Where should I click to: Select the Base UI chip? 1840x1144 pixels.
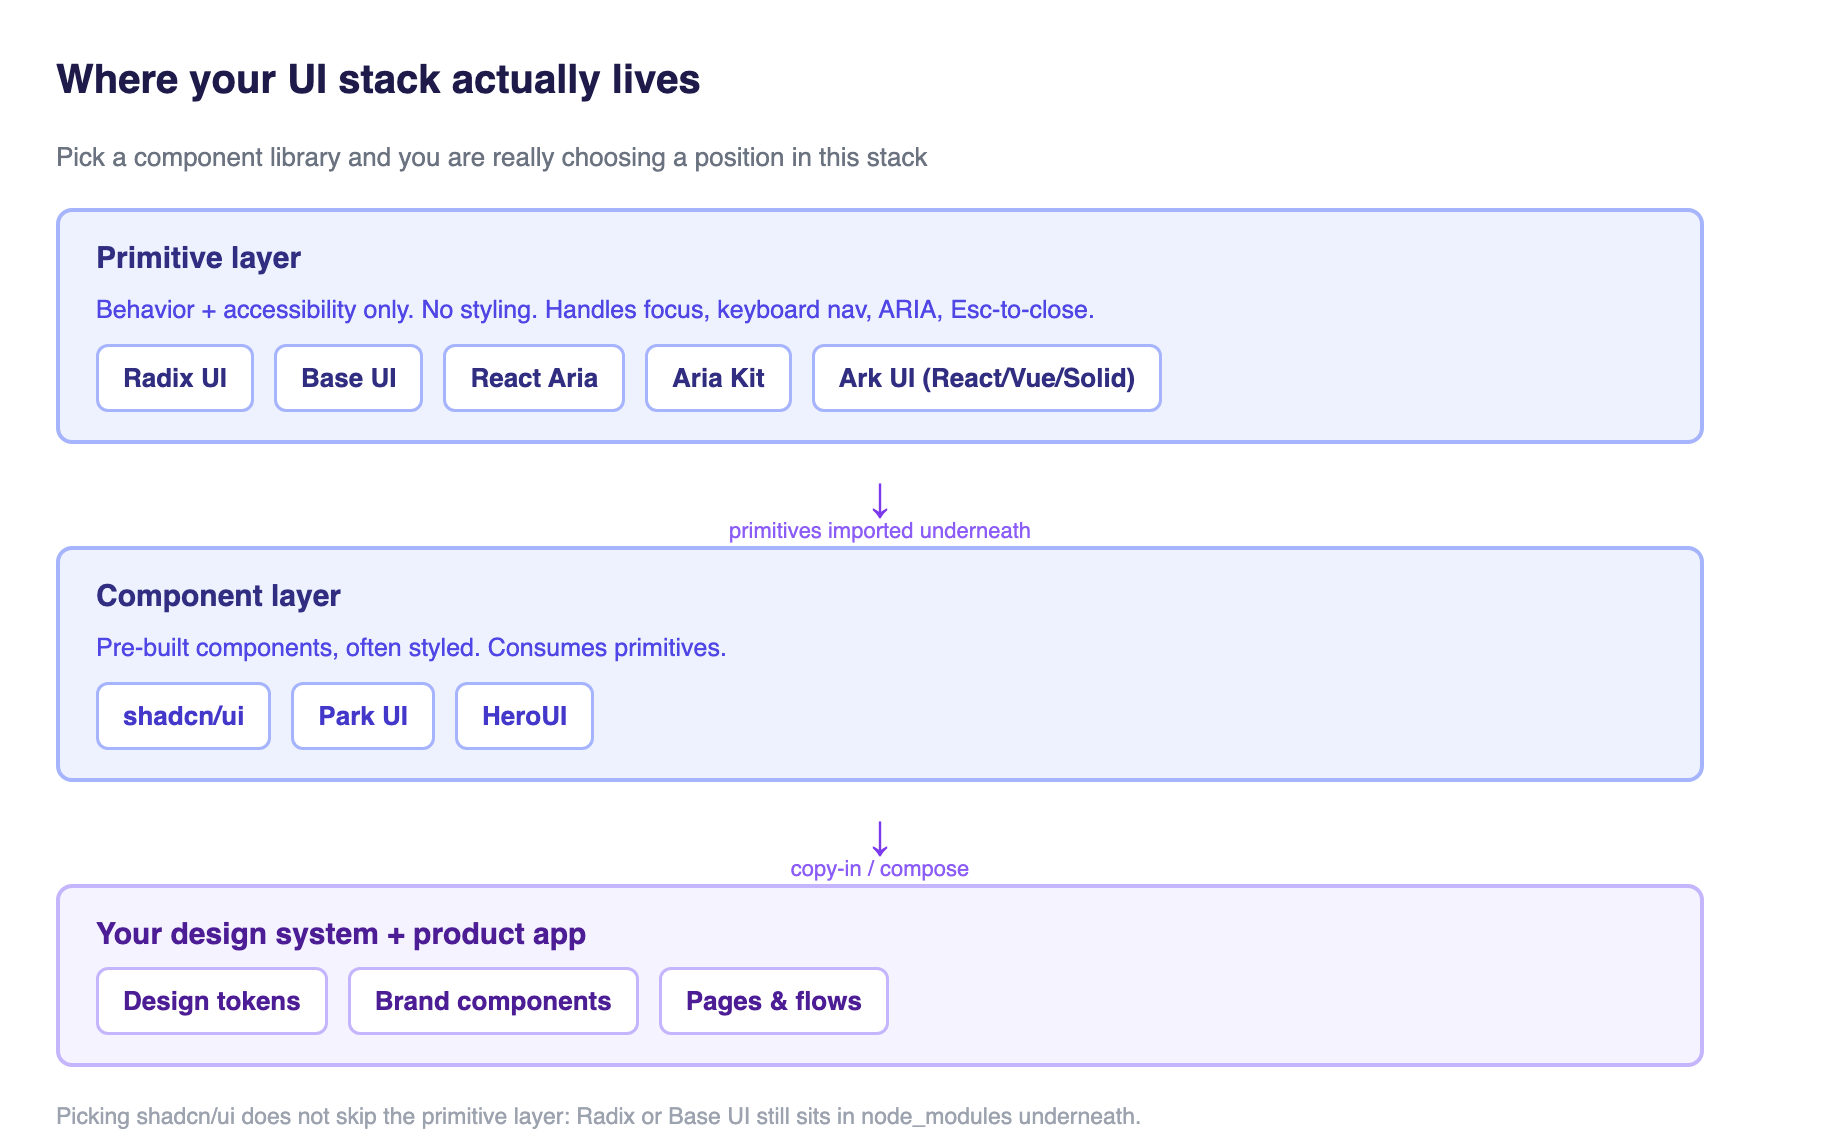[x=349, y=378]
